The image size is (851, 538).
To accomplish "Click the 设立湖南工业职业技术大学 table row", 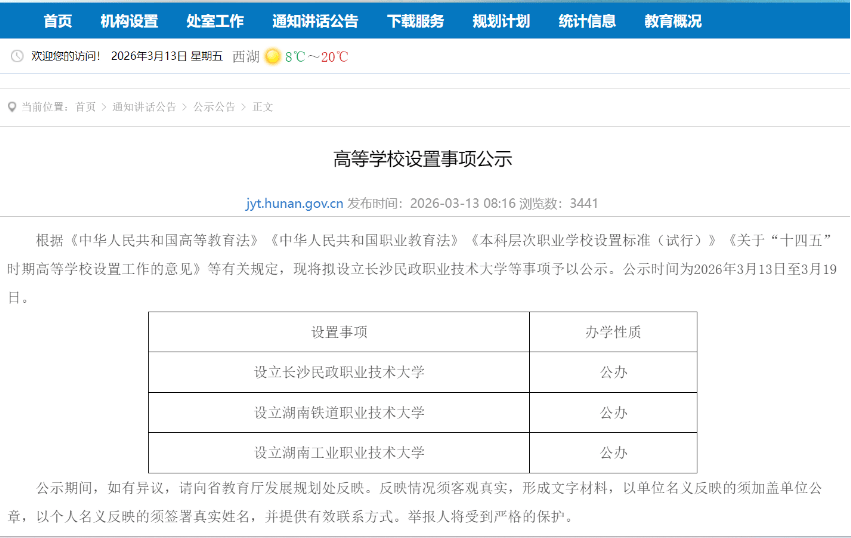I will coord(339,452).
